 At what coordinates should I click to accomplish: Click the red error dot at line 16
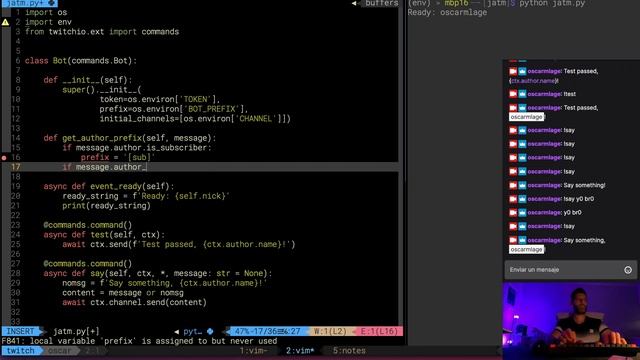coord(4,158)
